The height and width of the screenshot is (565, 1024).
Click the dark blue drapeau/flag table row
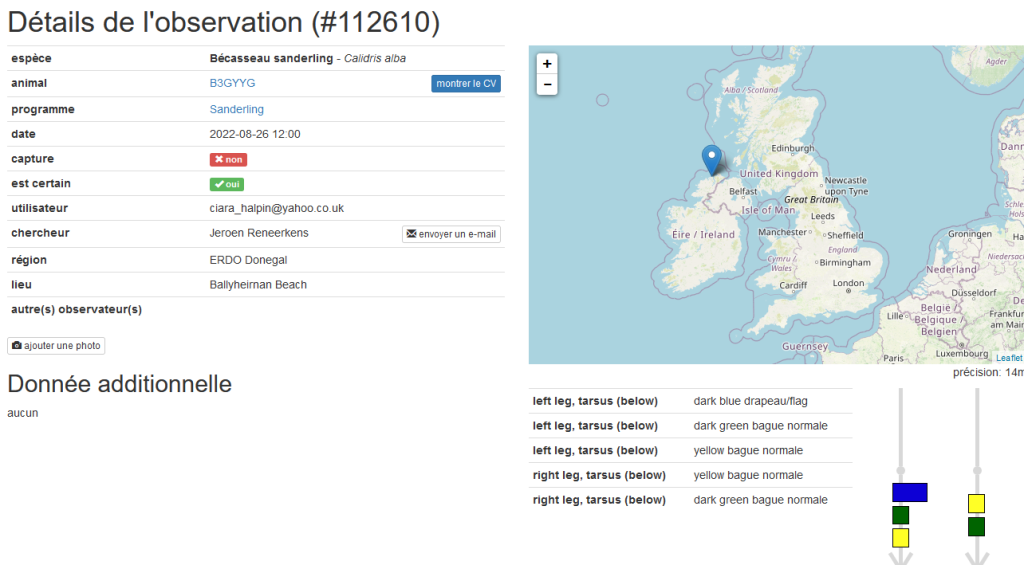(690, 401)
